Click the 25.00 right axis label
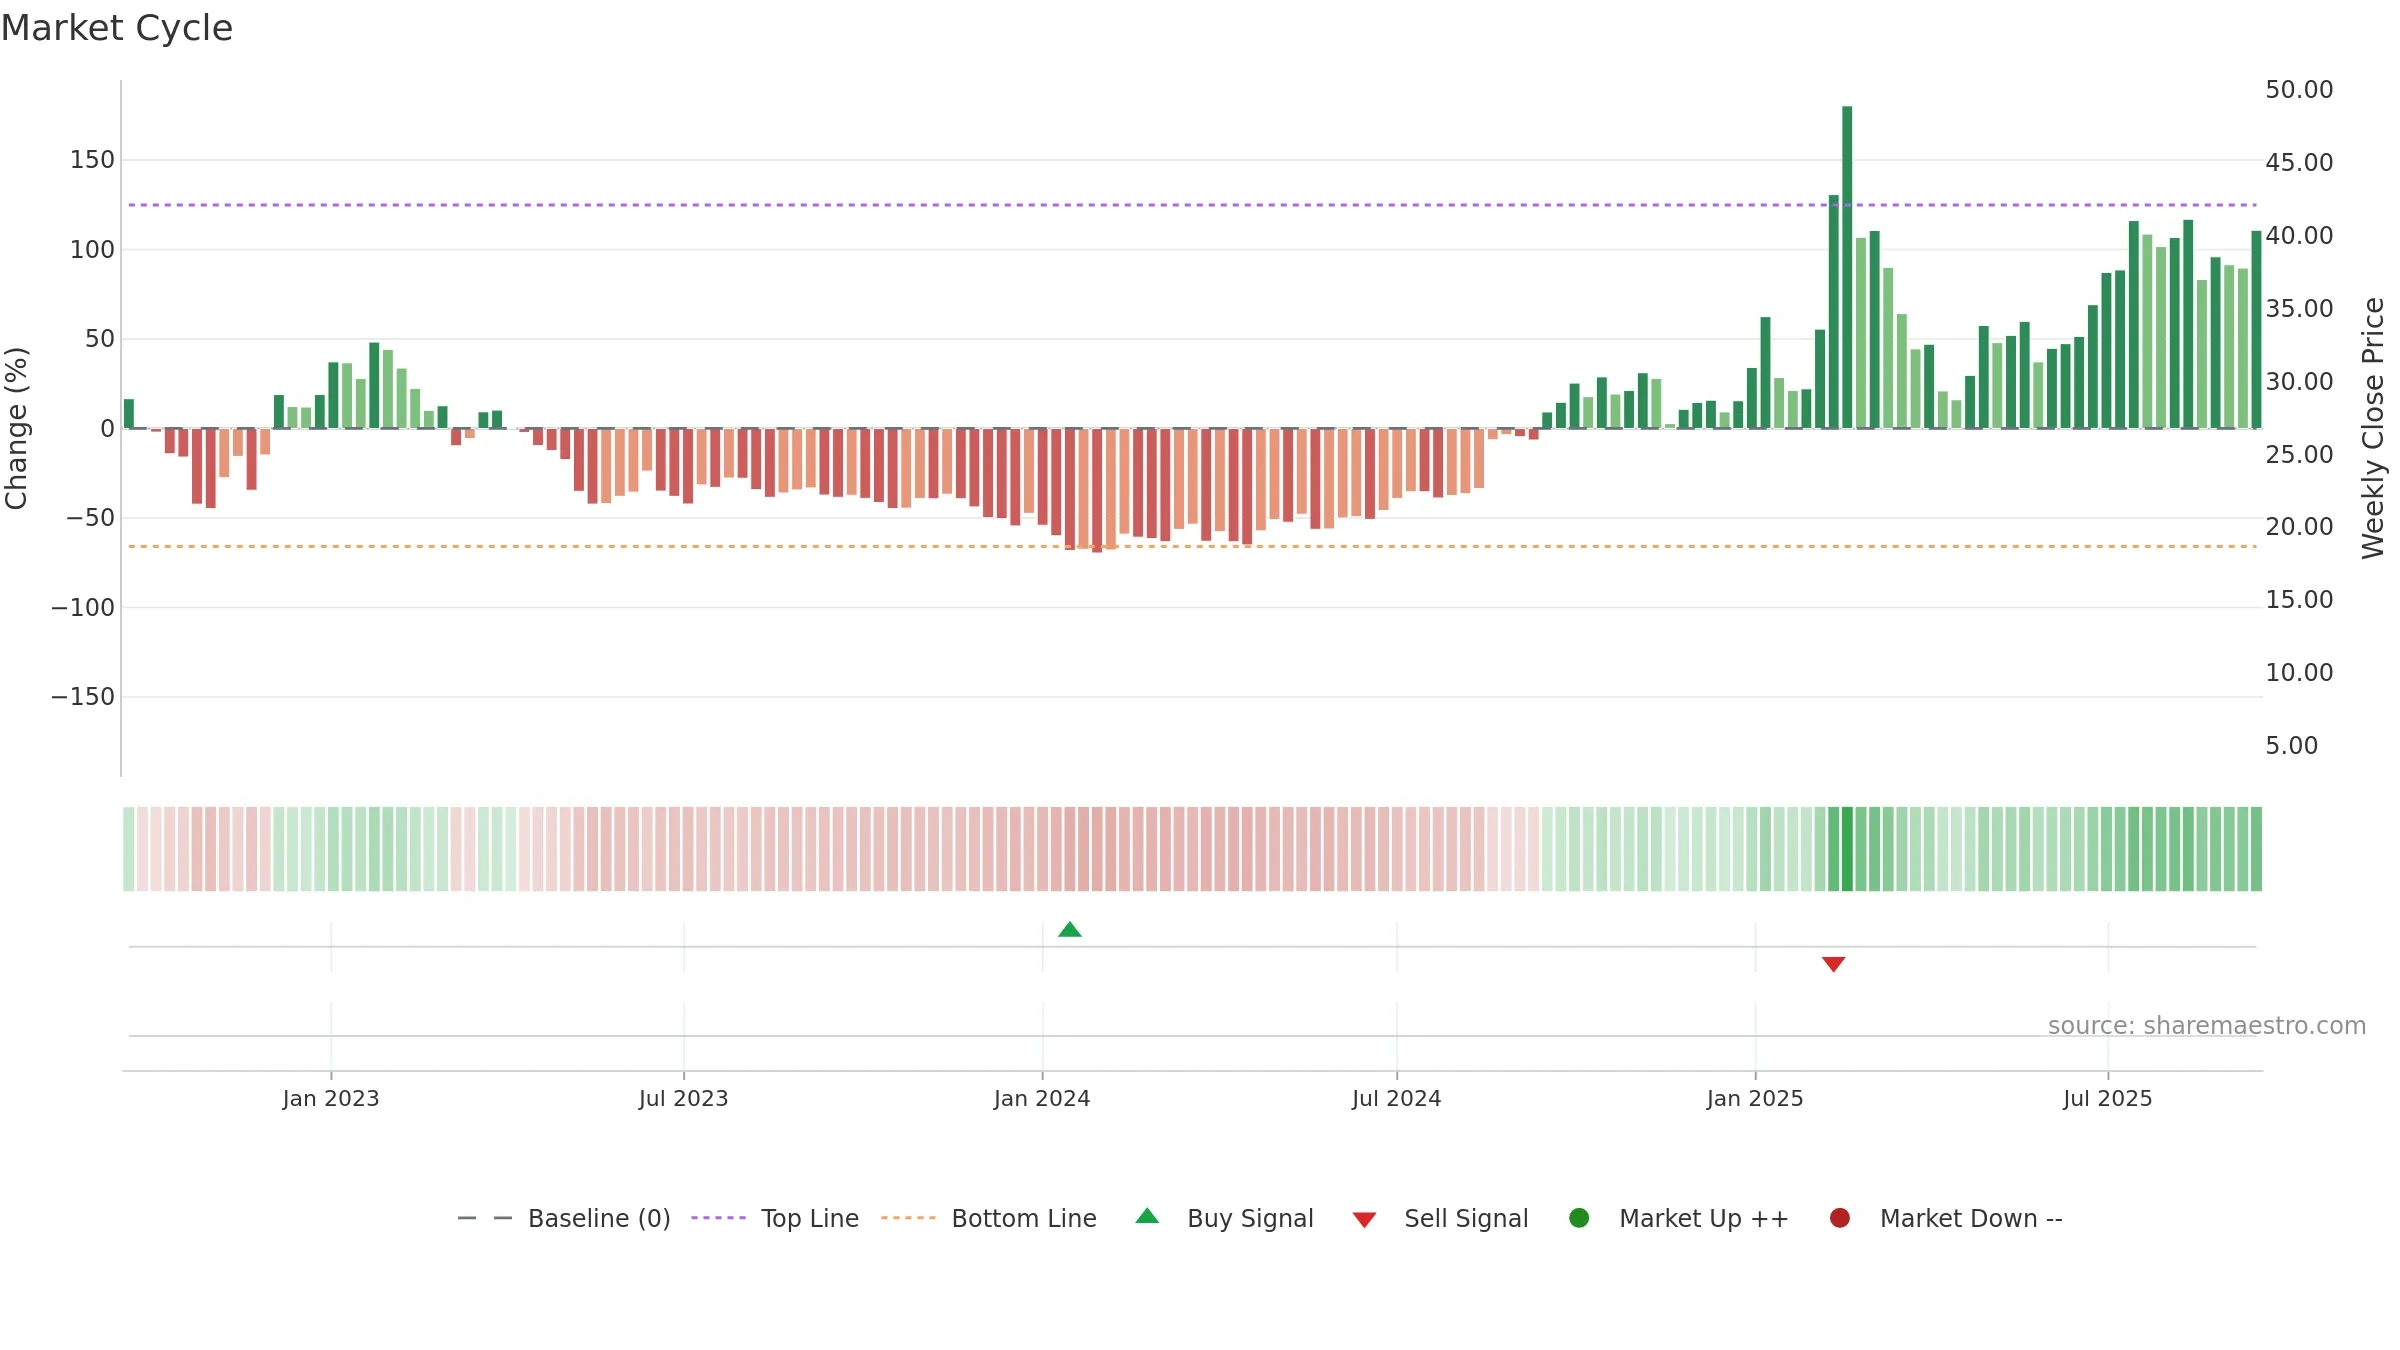This screenshot has width=2400, height=1350. [2299, 454]
